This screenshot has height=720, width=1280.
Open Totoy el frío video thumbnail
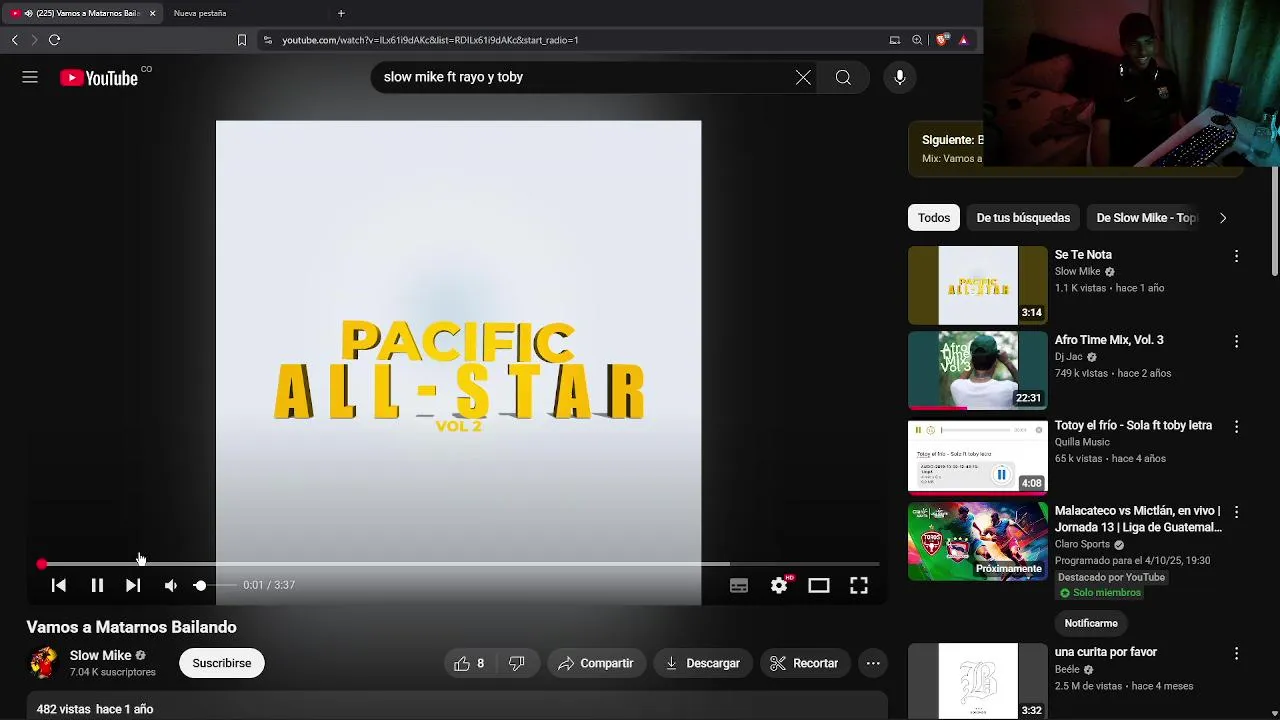(x=977, y=456)
